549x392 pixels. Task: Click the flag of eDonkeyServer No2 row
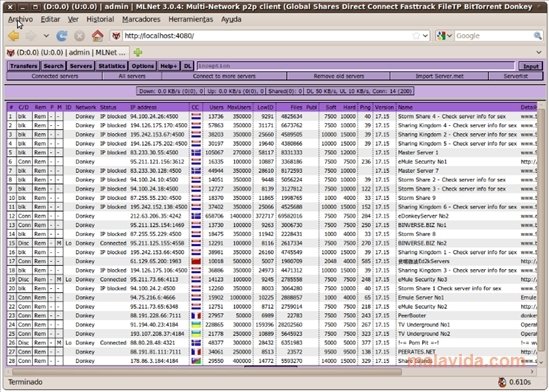[x=196, y=216]
